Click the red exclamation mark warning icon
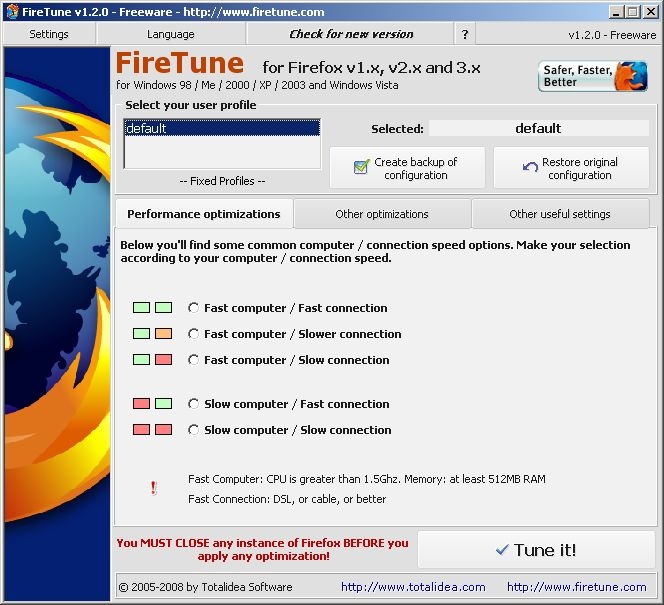Image resolution: width=664 pixels, height=605 pixels. (153, 488)
